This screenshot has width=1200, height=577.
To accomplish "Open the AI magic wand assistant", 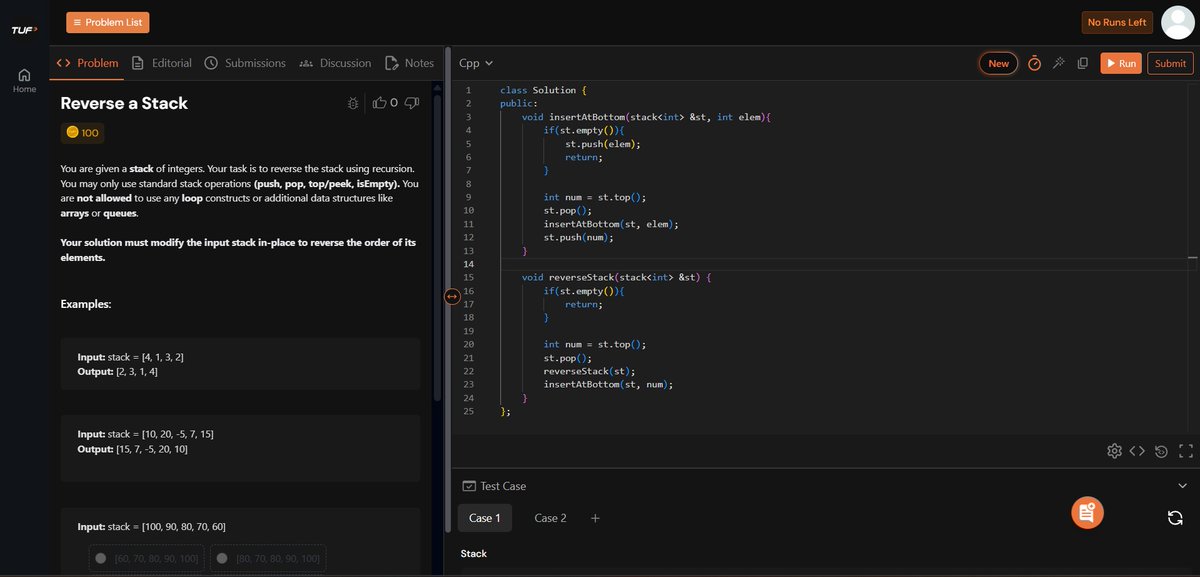I will point(1058,62).
